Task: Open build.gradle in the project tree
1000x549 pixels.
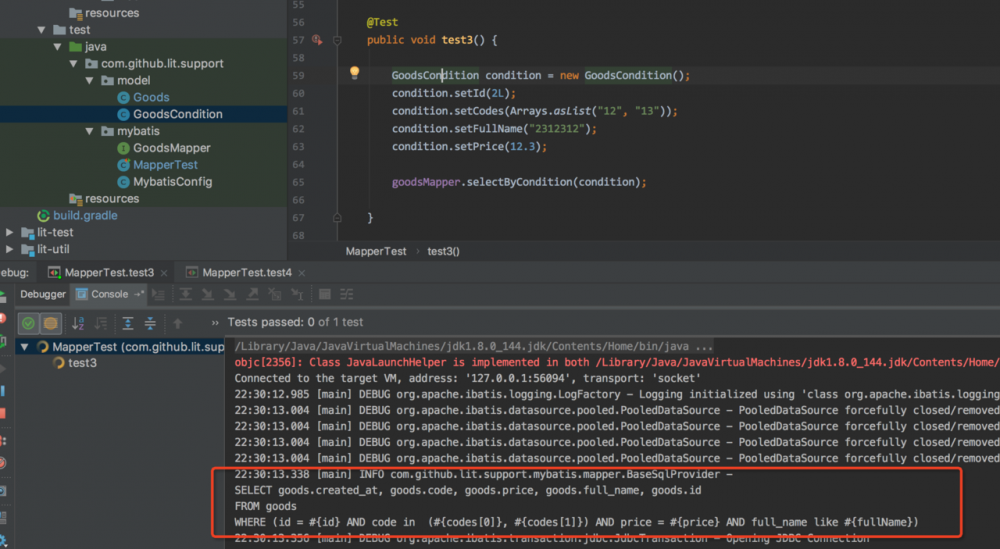Action: tap(84, 215)
